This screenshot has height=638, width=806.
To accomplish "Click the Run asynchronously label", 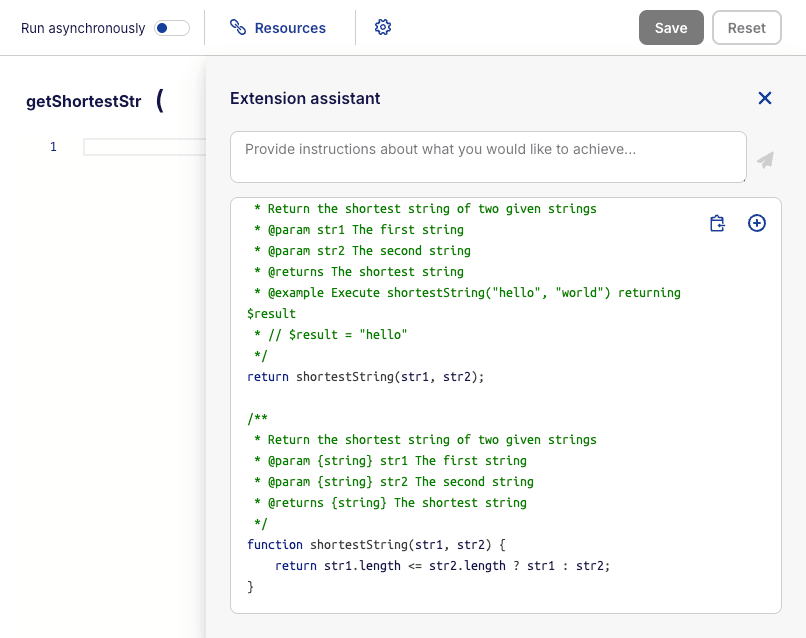I will pos(83,28).
